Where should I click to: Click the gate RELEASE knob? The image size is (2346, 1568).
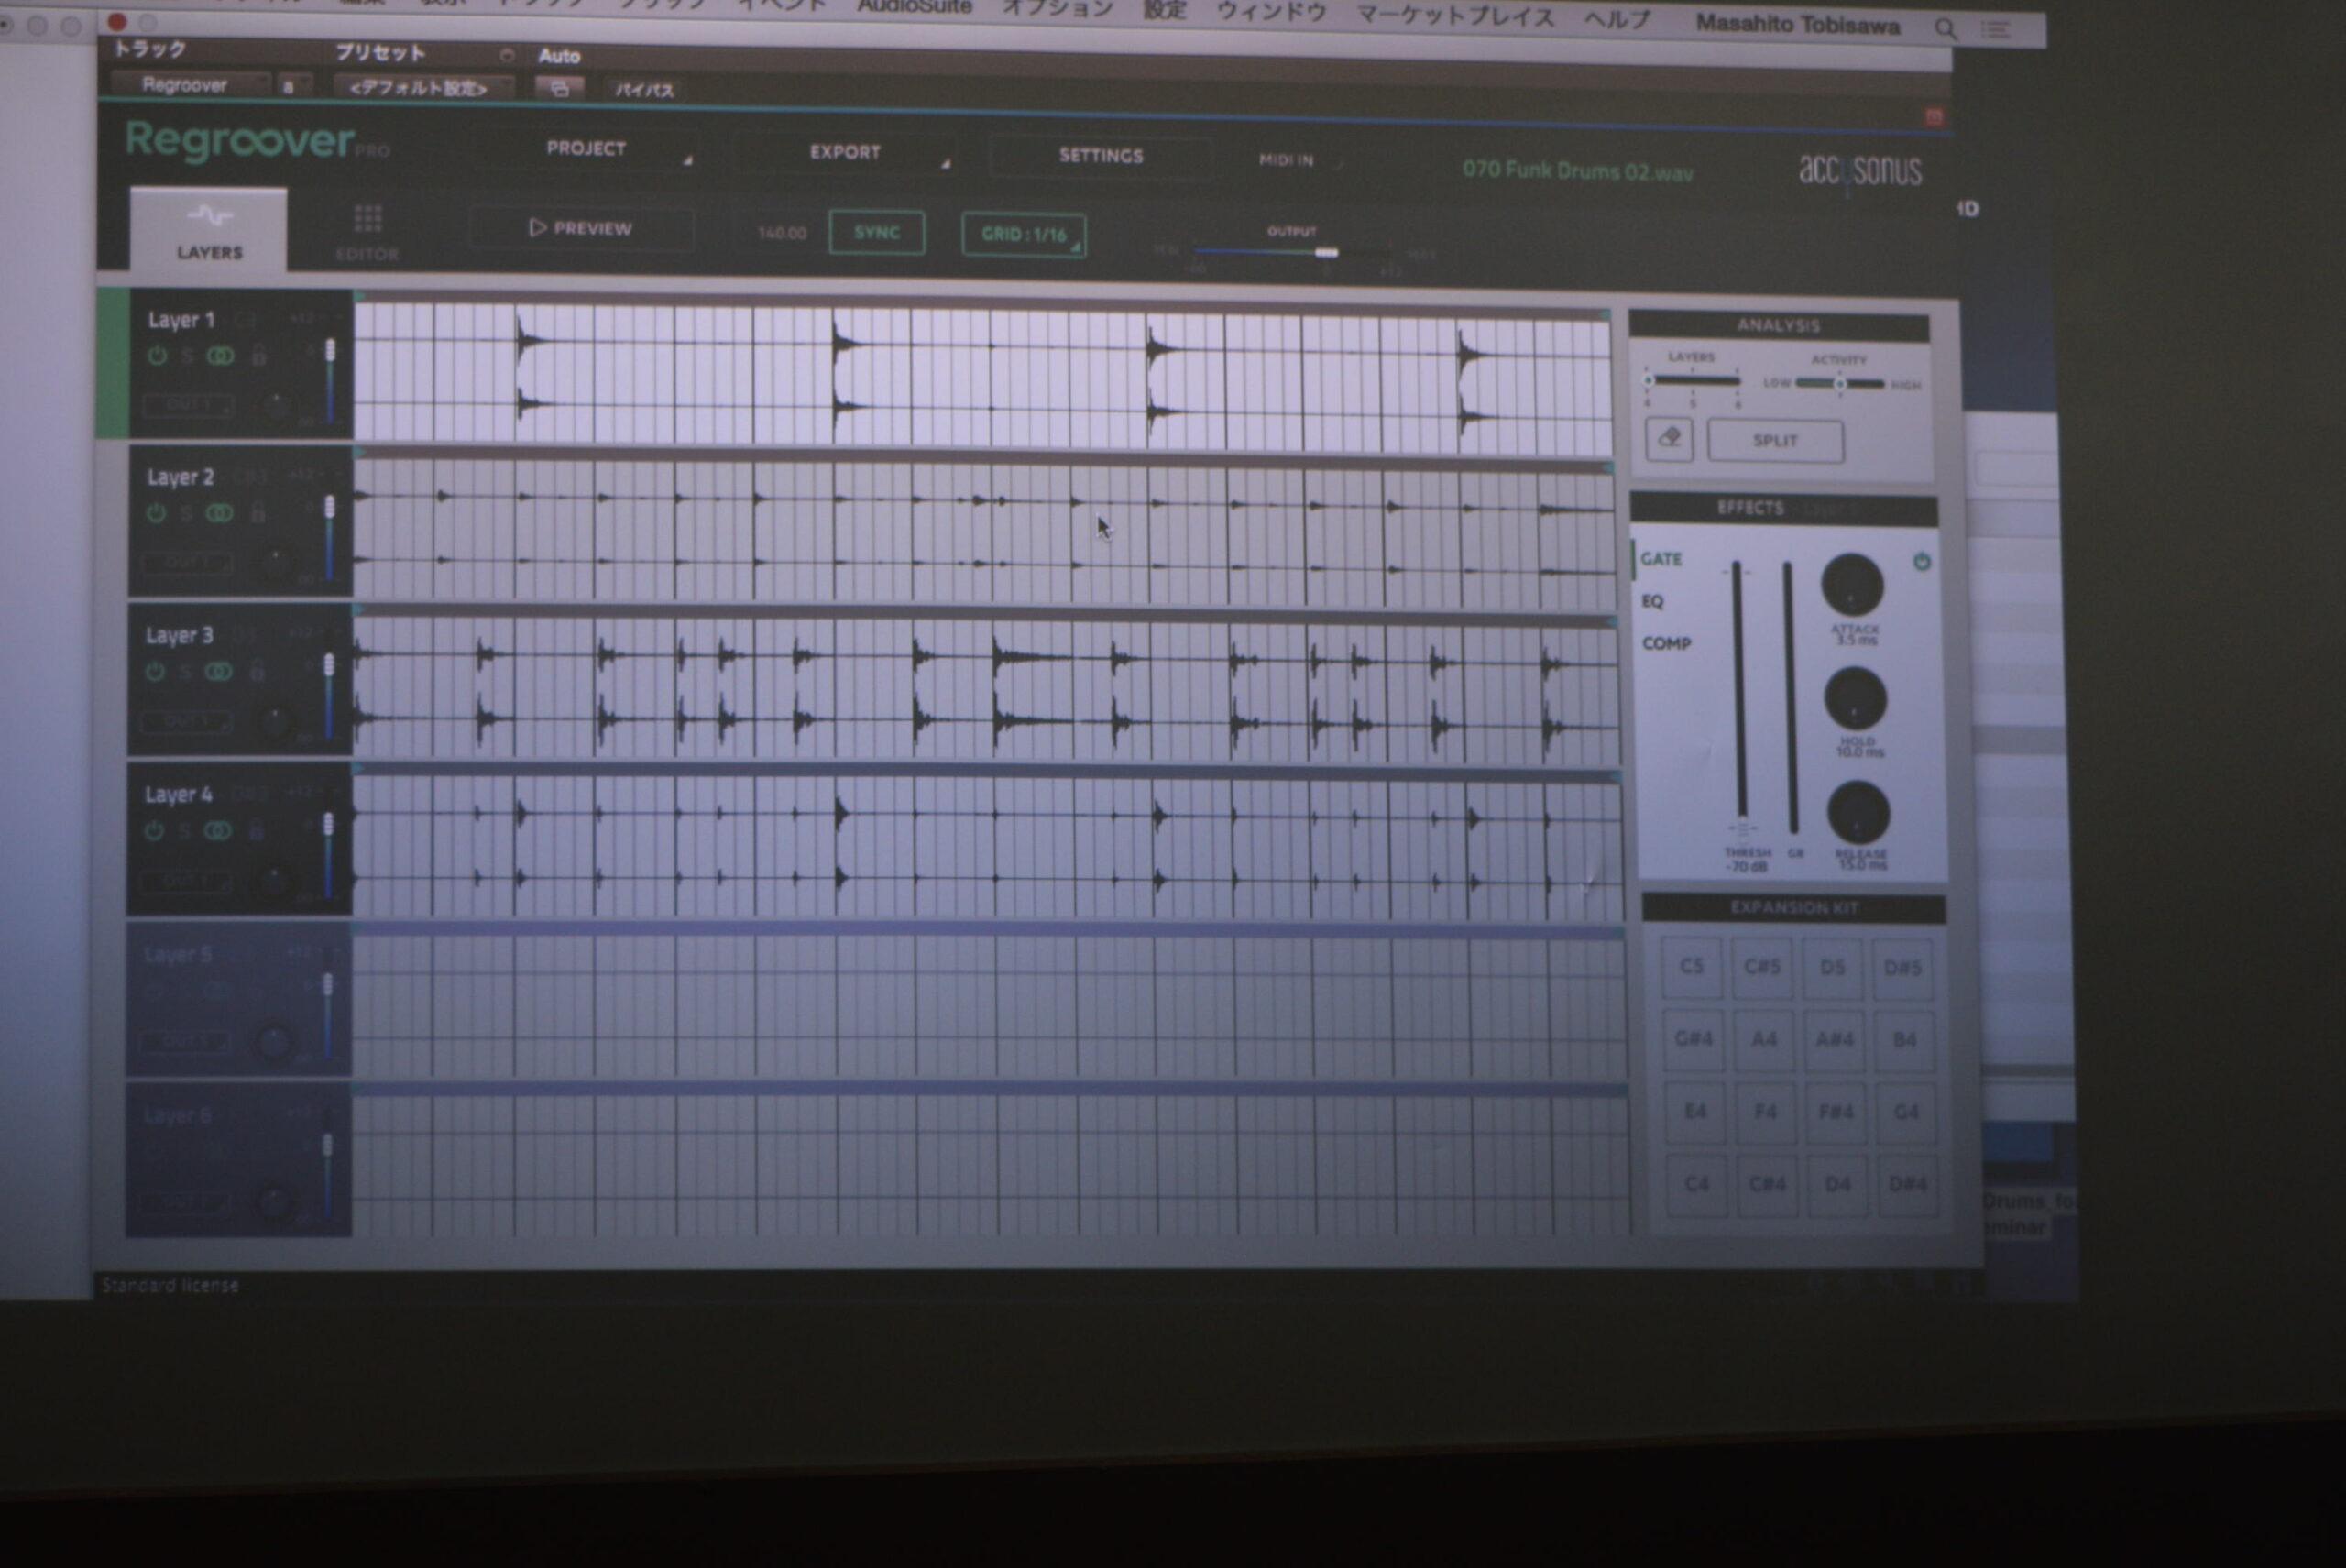click(x=1858, y=812)
